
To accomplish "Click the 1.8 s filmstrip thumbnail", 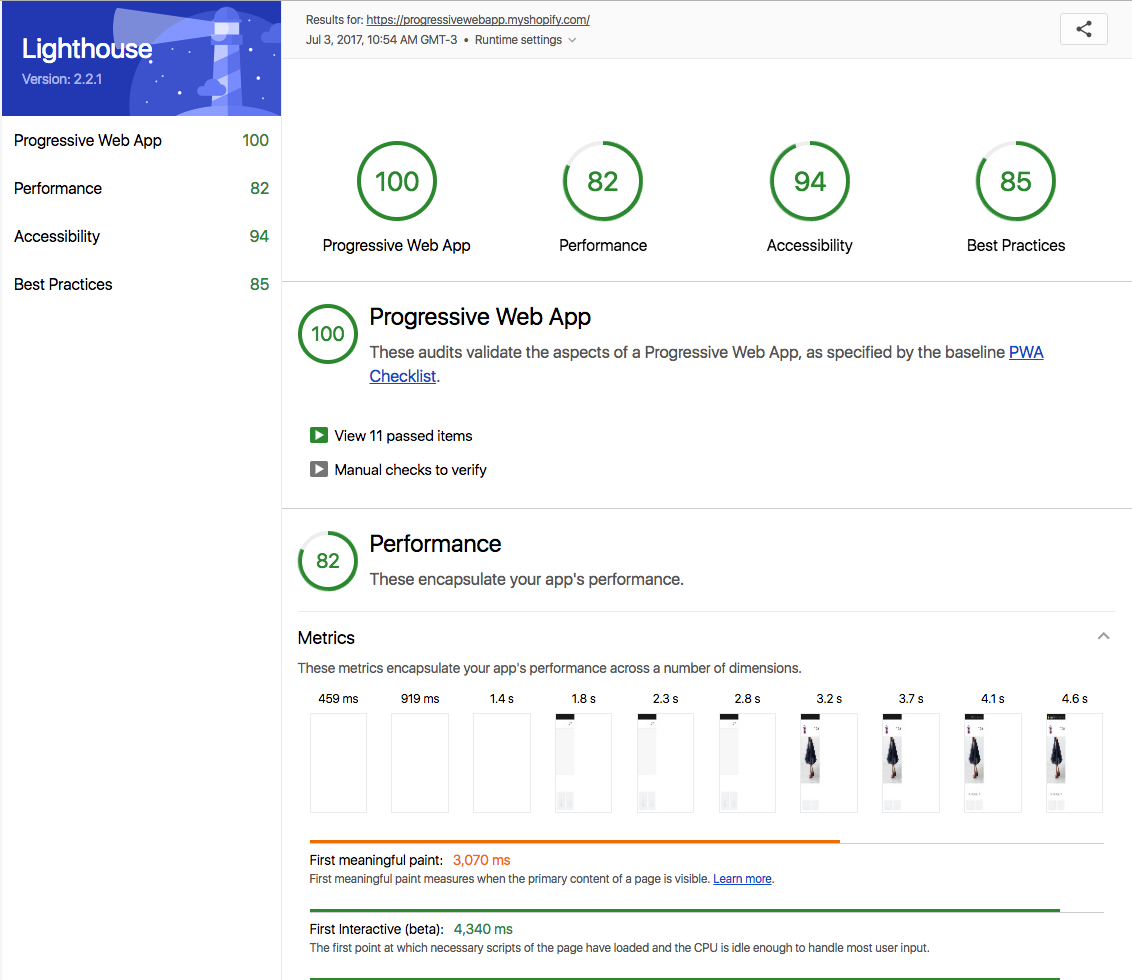I will click(x=583, y=763).
